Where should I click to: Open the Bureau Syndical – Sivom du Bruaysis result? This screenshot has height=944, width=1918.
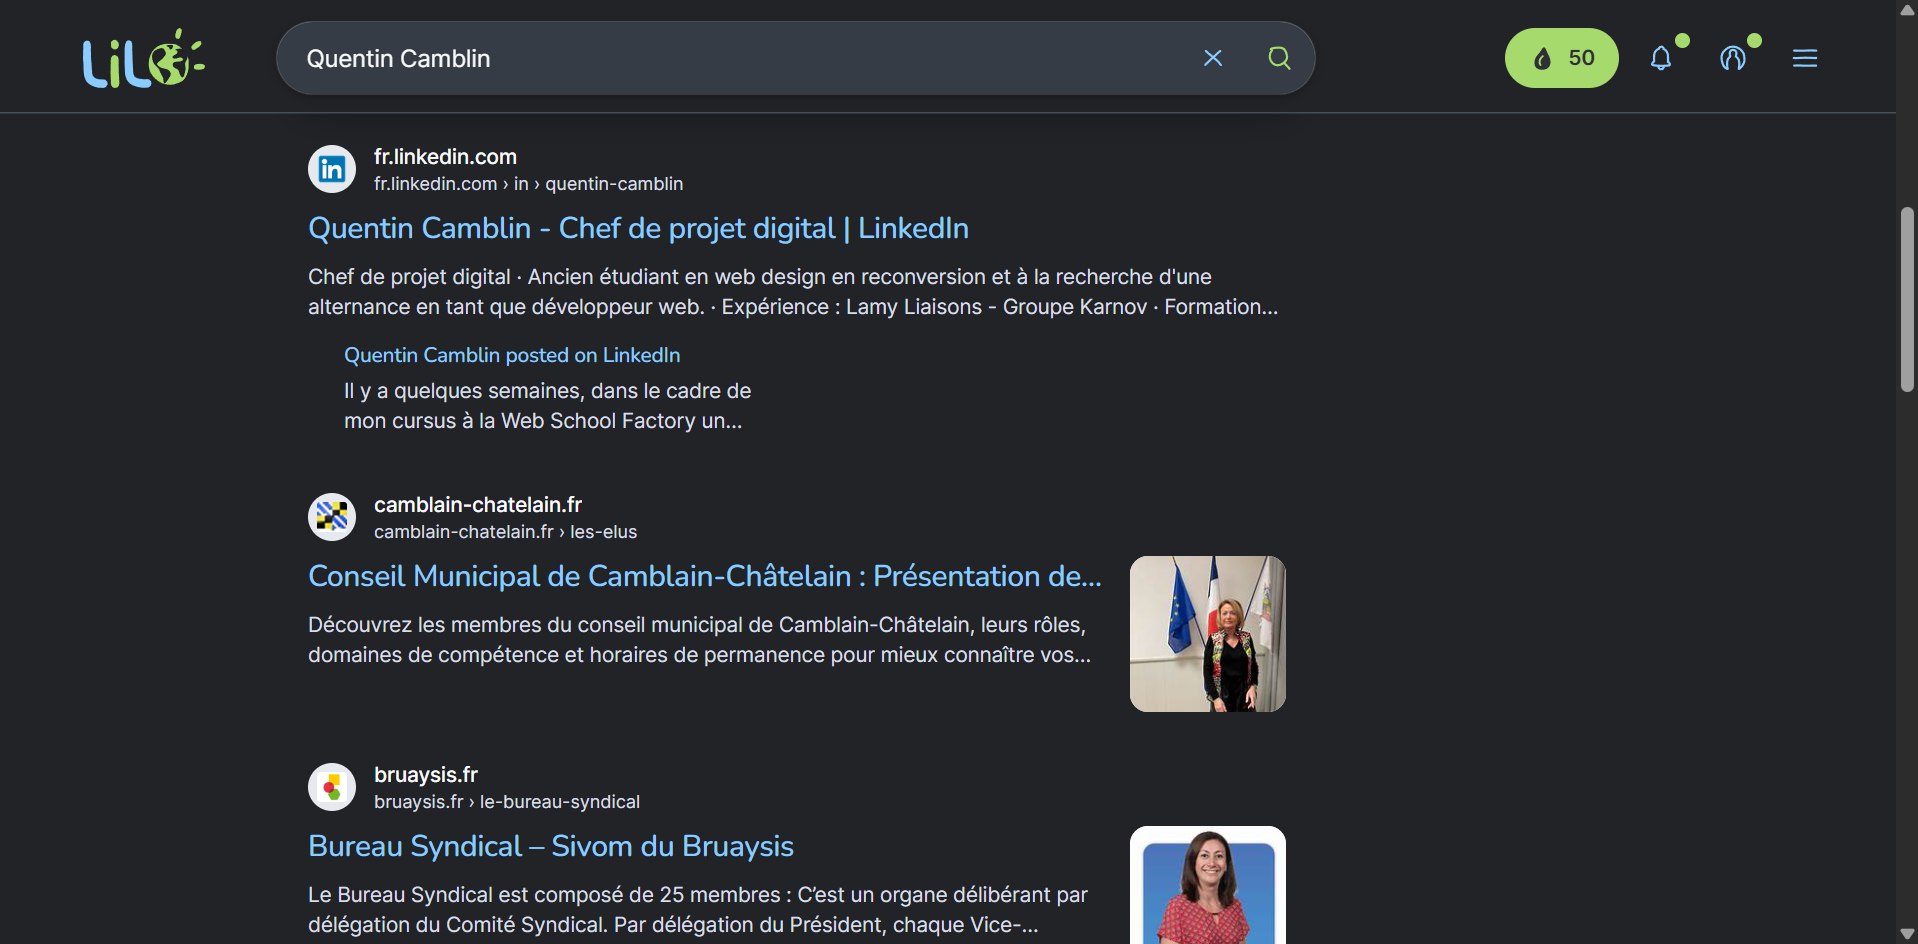coord(551,846)
